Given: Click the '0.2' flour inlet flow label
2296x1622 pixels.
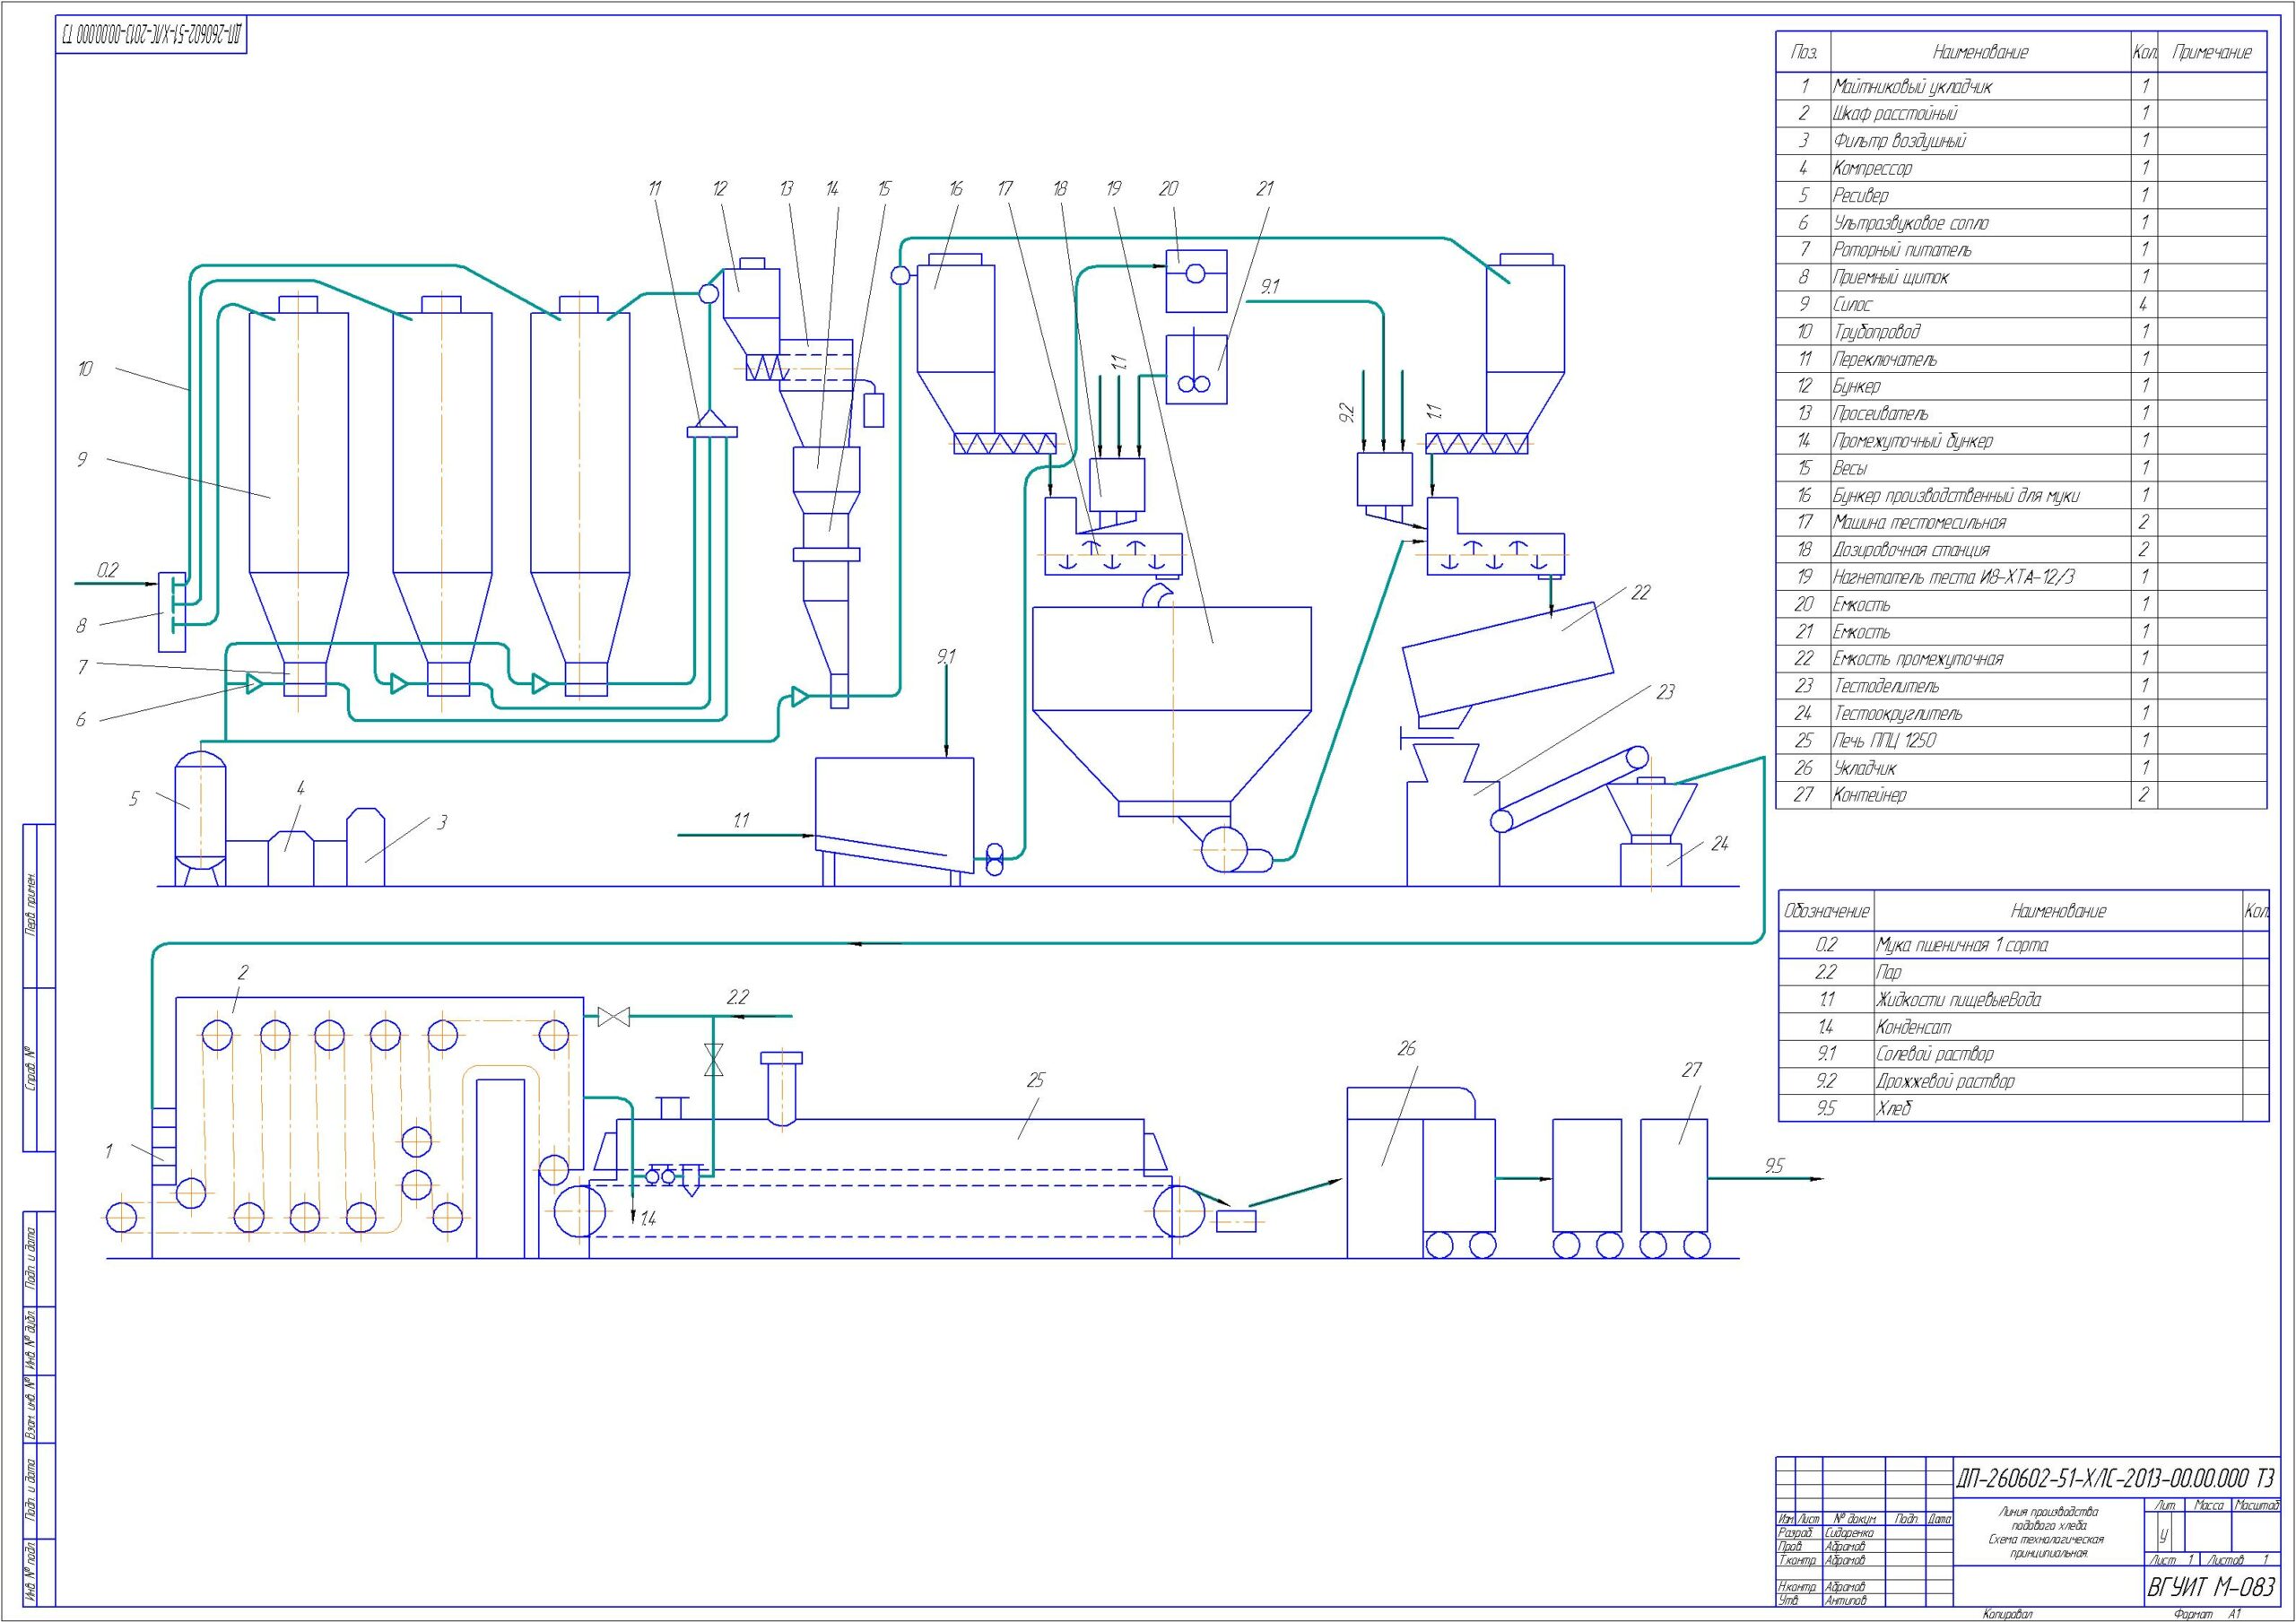Looking at the screenshot, I should pyautogui.click(x=107, y=570).
